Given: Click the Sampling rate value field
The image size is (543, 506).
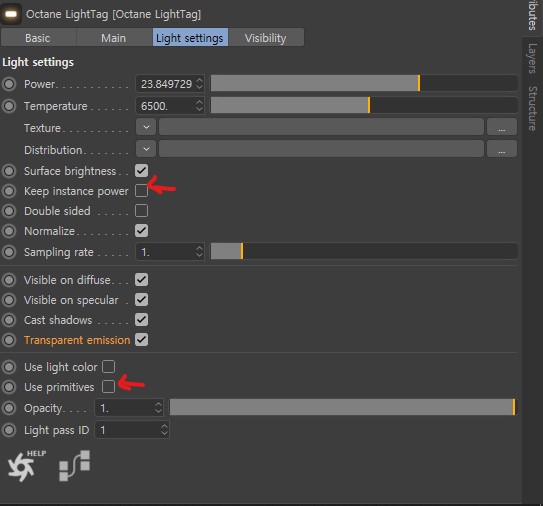Looking at the screenshot, I should [170, 252].
